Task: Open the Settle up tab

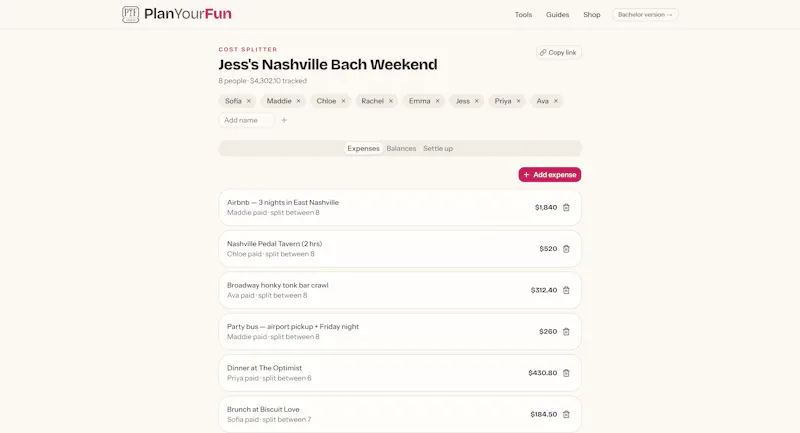Action: pos(438,148)
